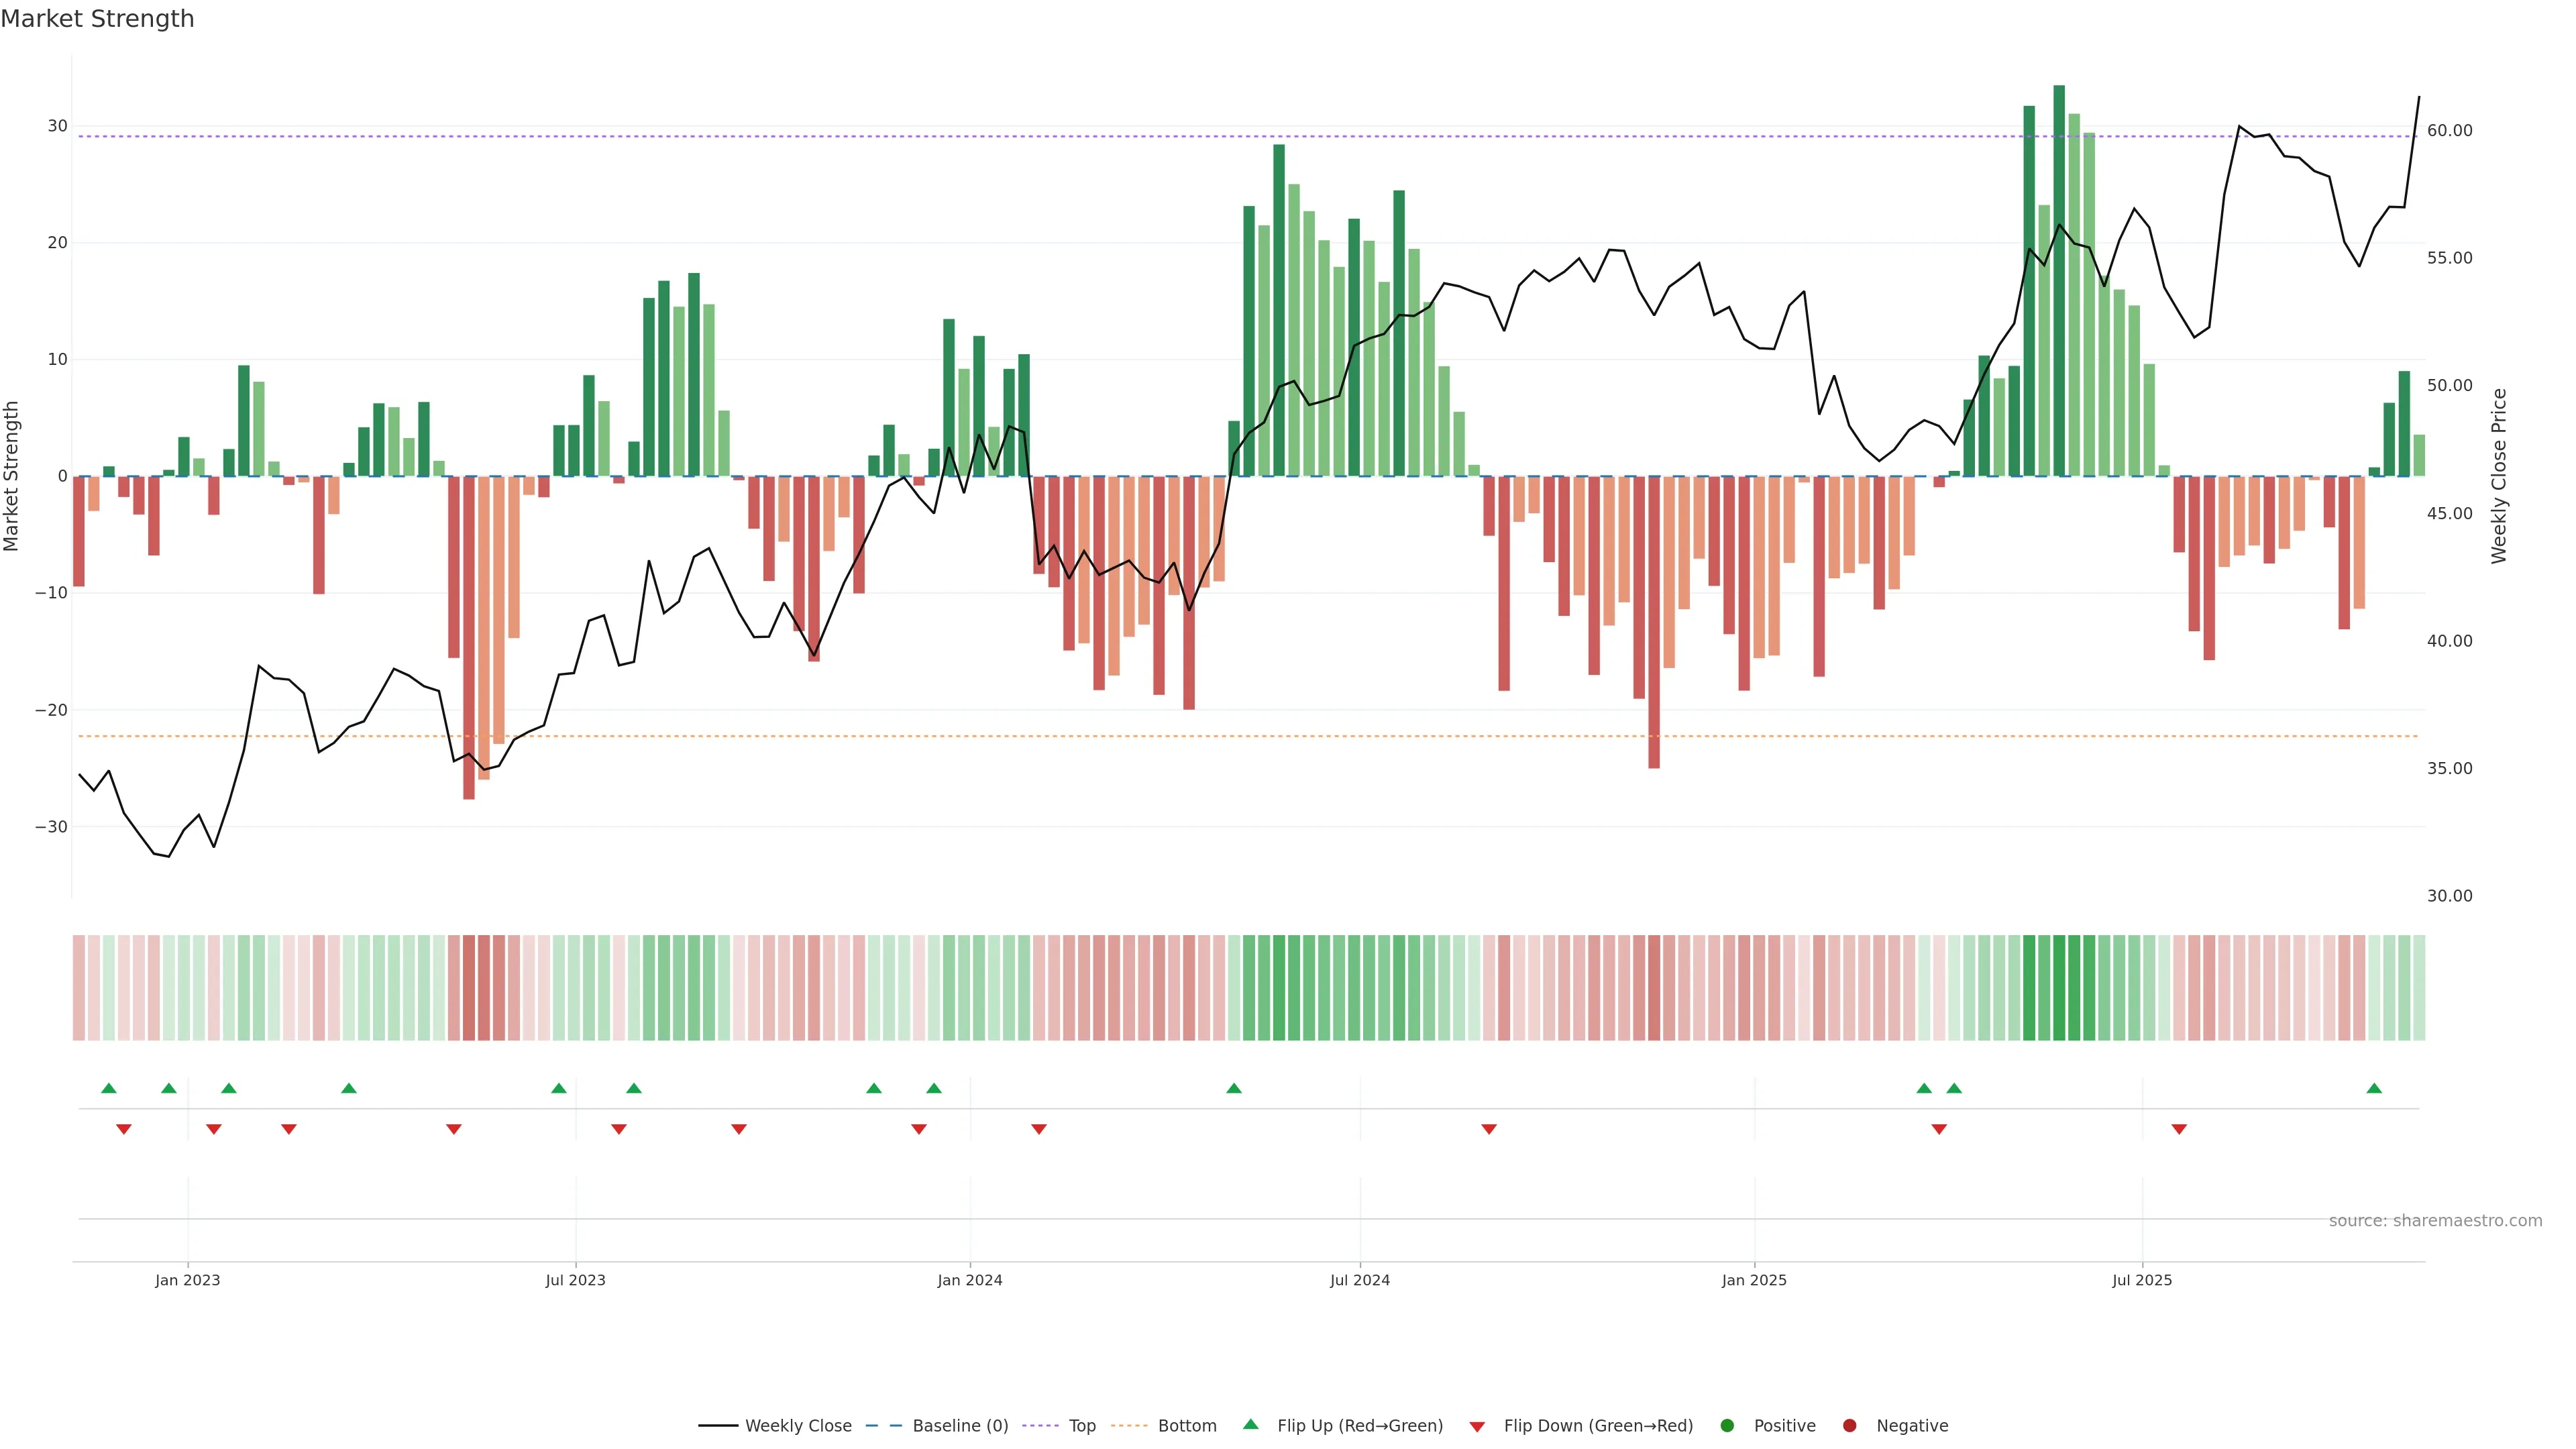
Task: Click the last green flip-up marker
Action: coord(2374,1088)
